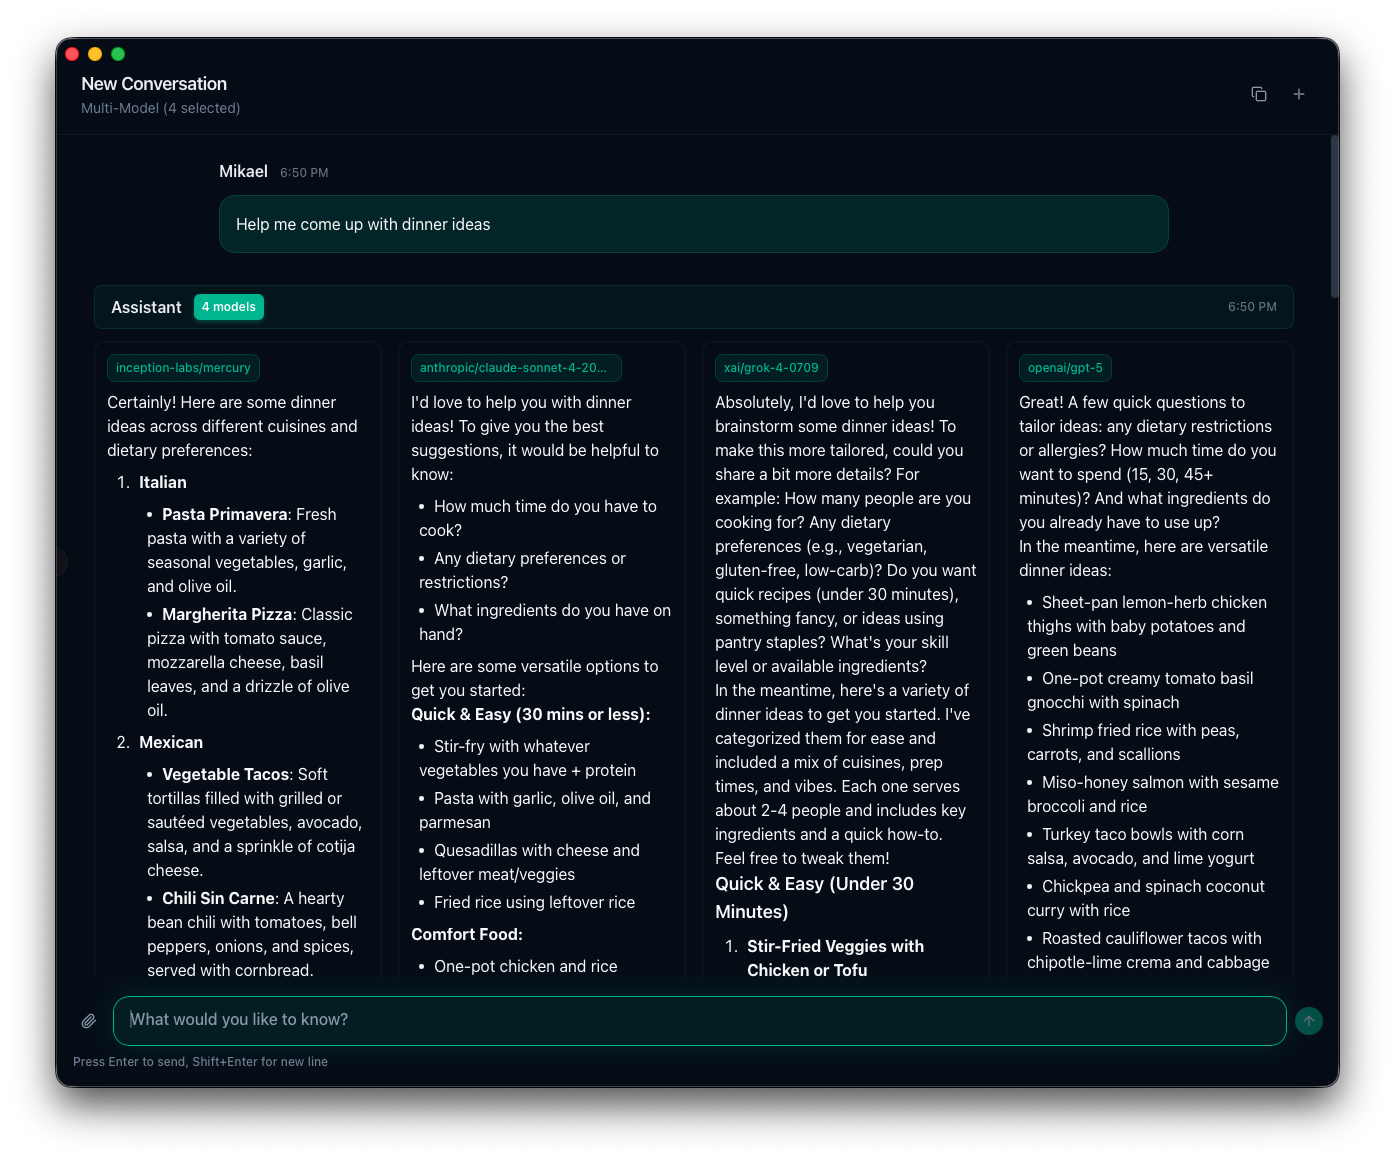Focus the What would you like to know input
This screenshot has width=1395, height=1161.
pyautogui.click(x=699, y=1020)
